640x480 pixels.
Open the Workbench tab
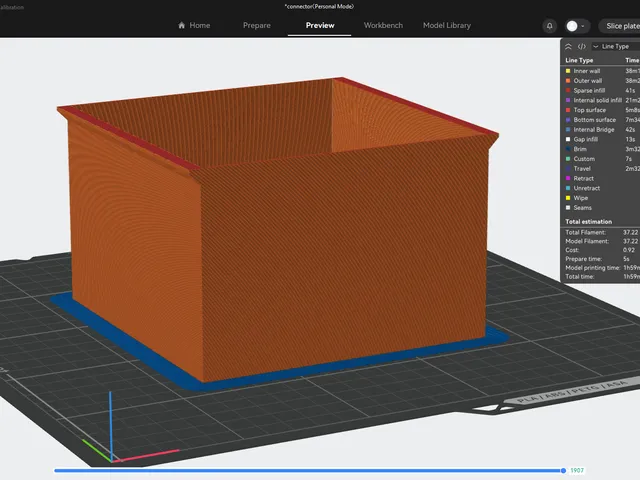coord(383,25)
